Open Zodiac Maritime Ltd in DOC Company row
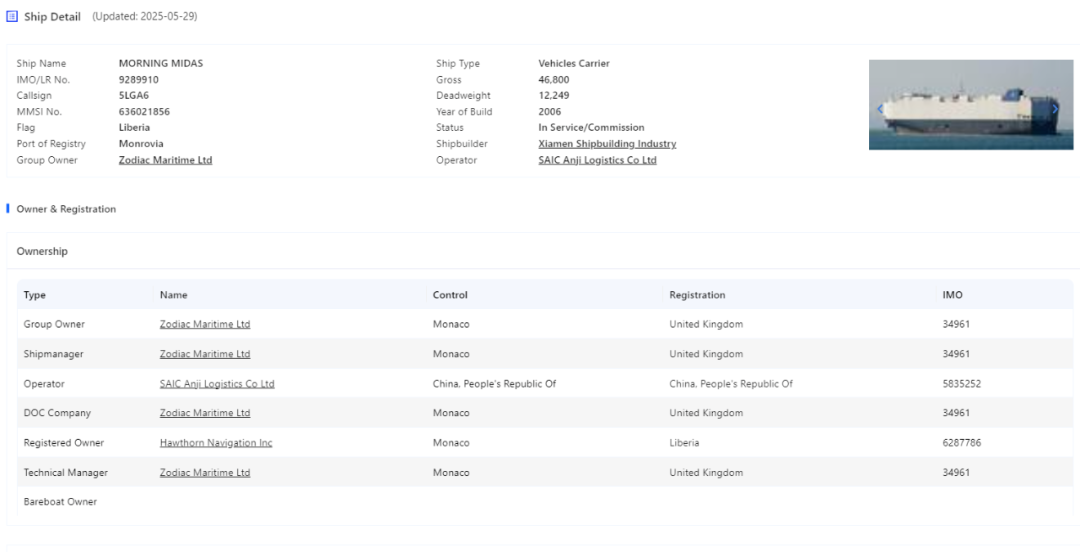The width and height of the screenshot is (1080, 552). 205,413
